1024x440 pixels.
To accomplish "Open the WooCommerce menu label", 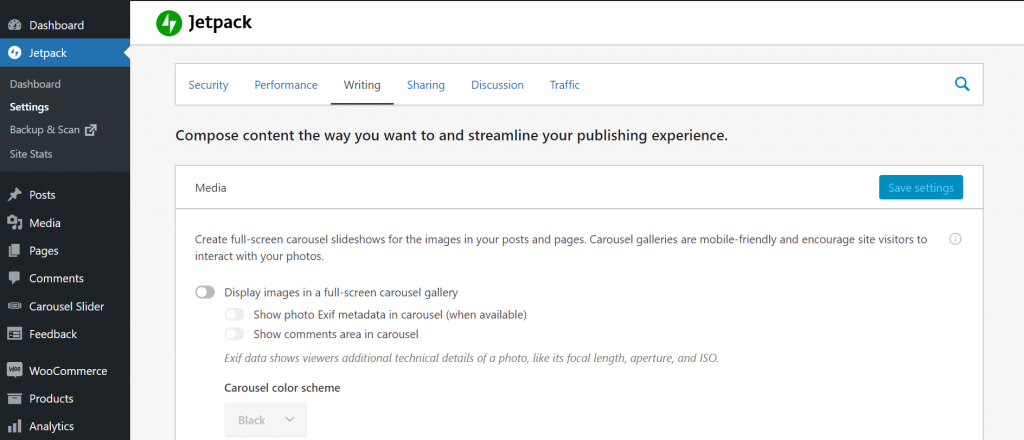I will [68, 371].
